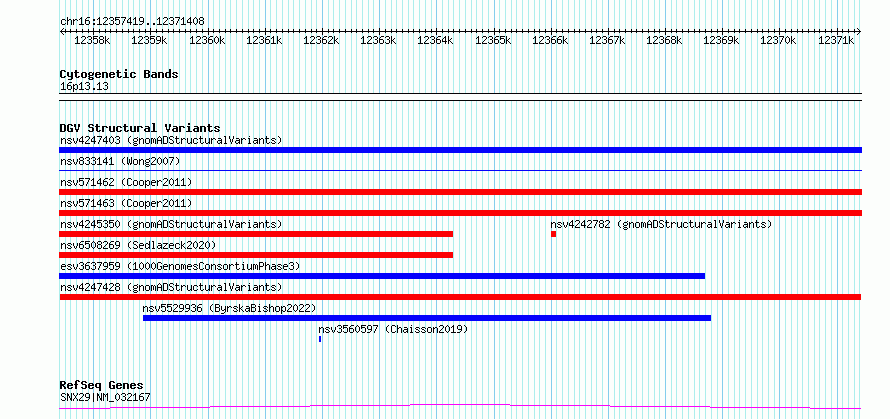890x419 pixels.
Task: Click the small red nsv4242782 variant marker
Action: click(x=553, y=234)
